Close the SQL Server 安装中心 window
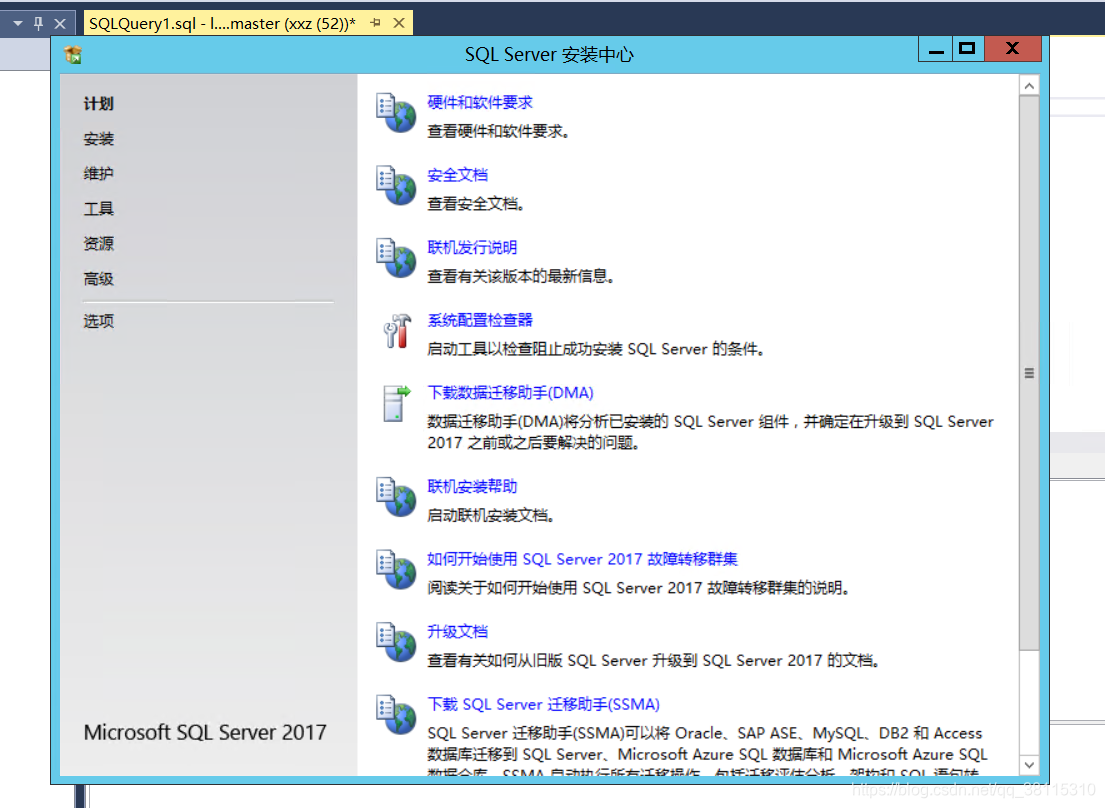 click(1013, 49)
